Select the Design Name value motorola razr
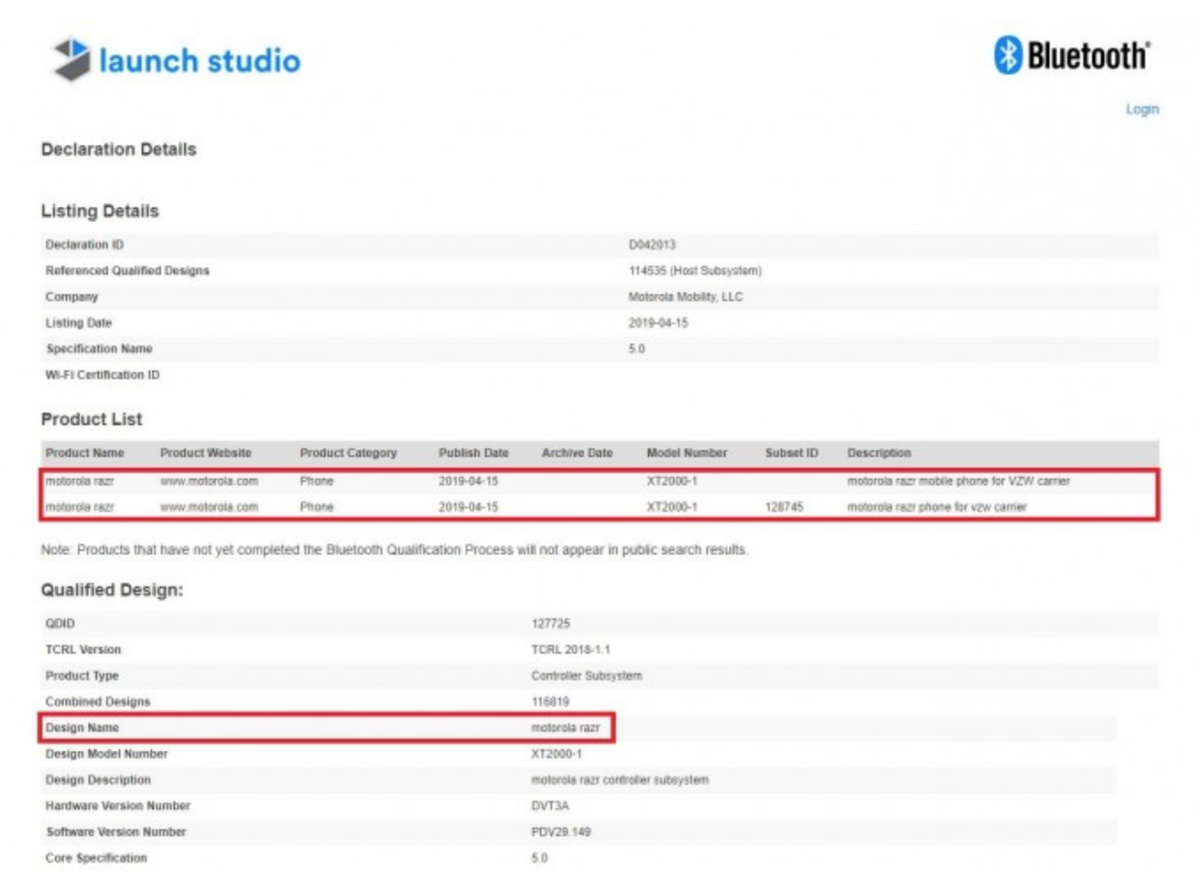This screenshot has width=1200, height=877. (x=566, y=727)
